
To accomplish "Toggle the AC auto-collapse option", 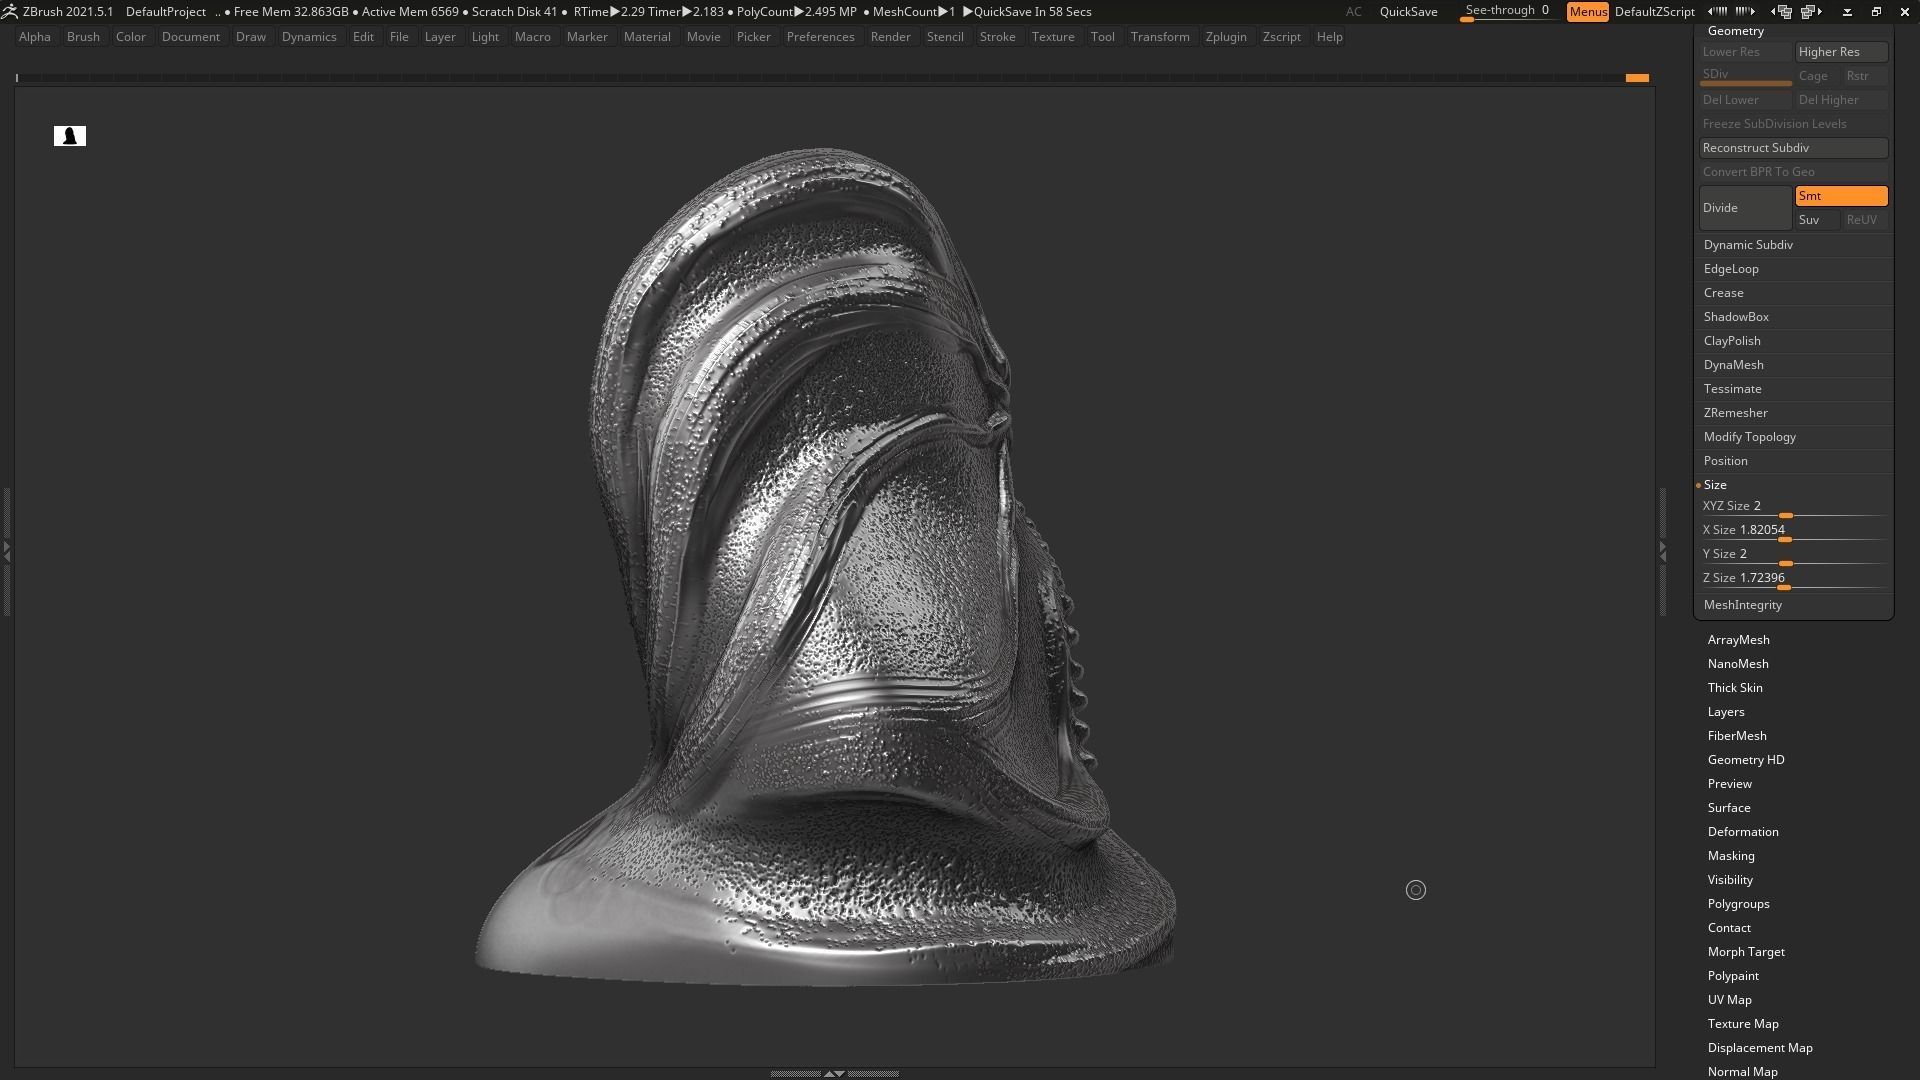I will click(x=1353, y=12).
